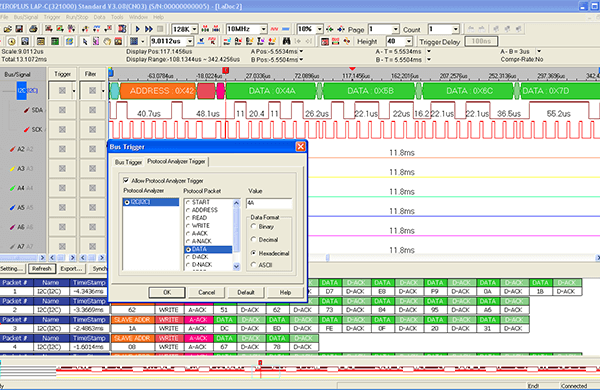Open the 9.0112us time scale dropdown
Image resolution: width=600 pixels, height=390 pixels.
tap(190, 41)
